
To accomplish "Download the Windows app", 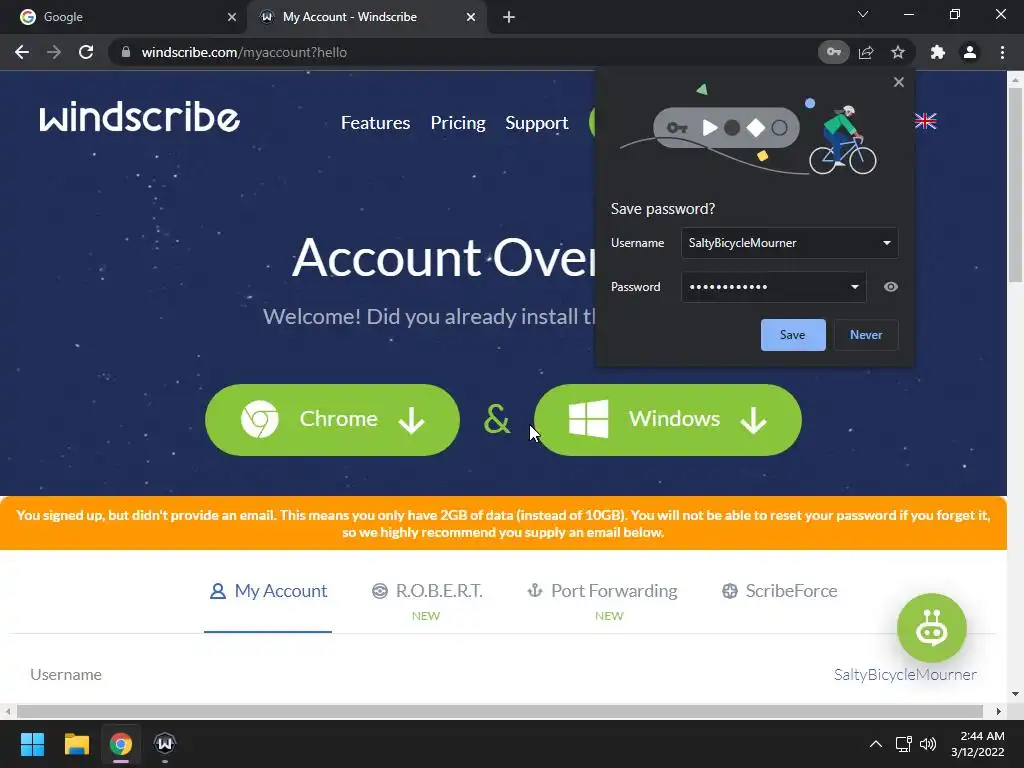I will coord(667,419).
